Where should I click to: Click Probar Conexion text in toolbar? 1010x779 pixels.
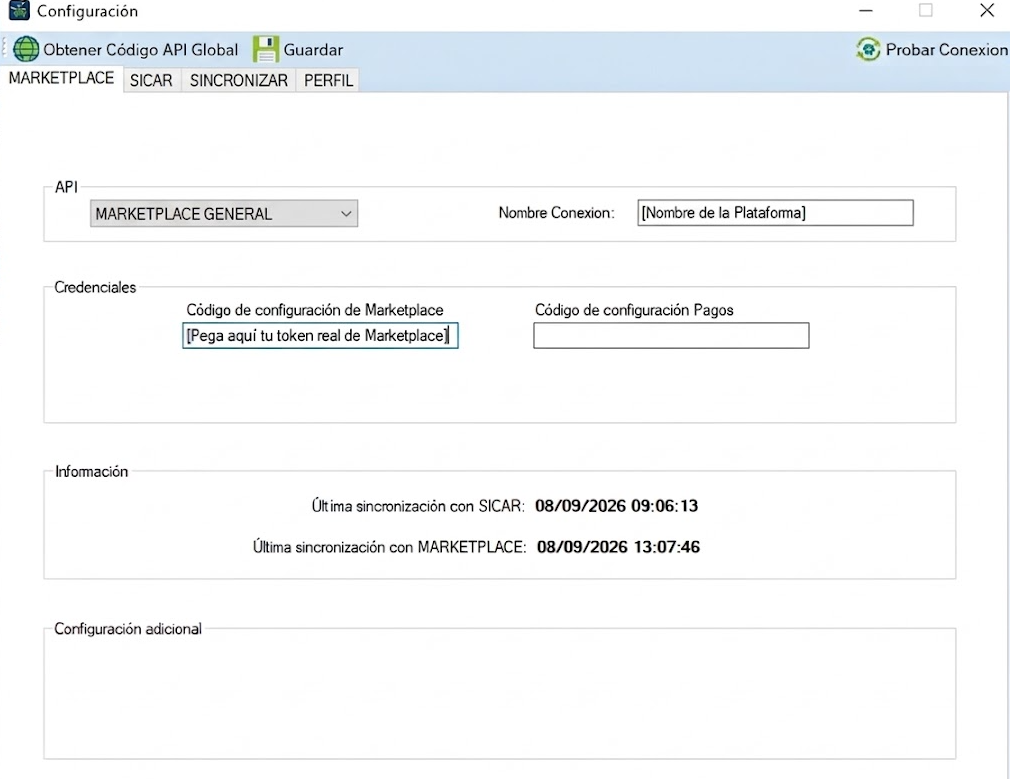point(946,50)
